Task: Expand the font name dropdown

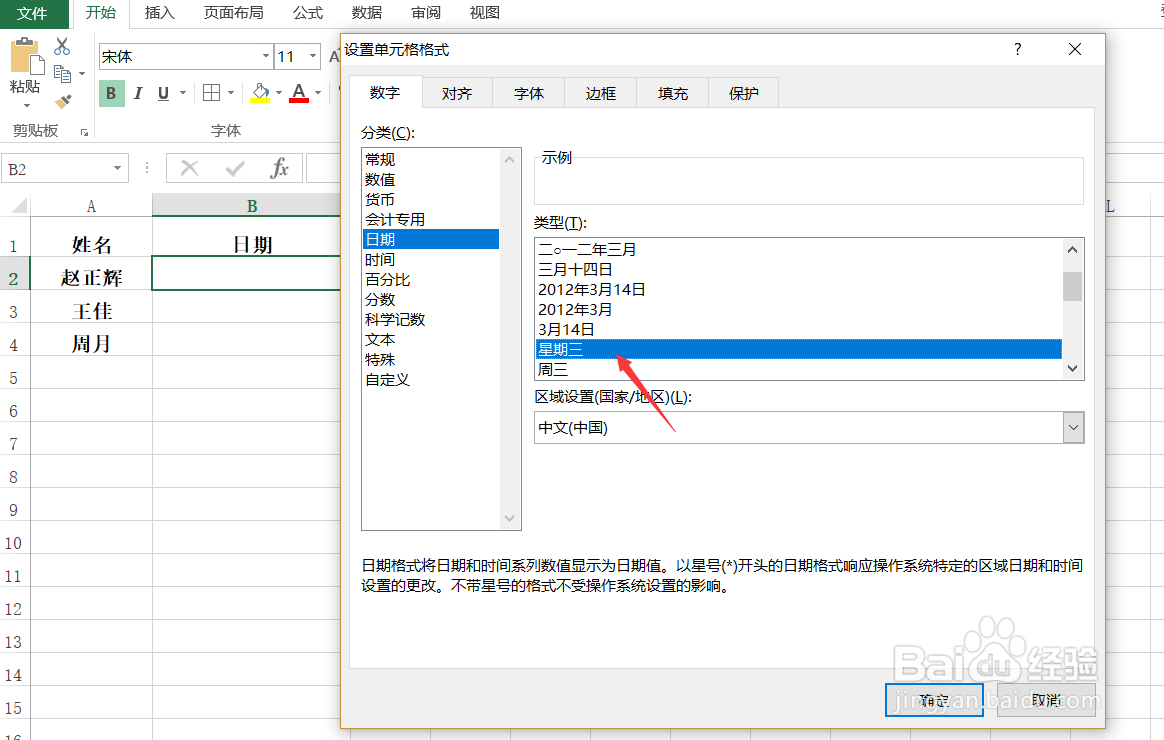Action: coord(266,56)
